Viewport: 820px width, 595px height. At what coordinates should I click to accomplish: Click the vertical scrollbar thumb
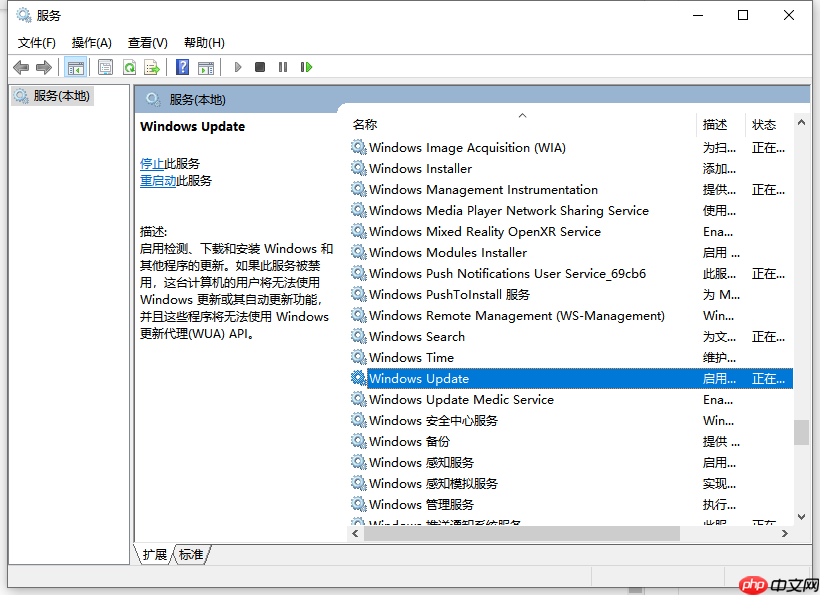[801, 432]
